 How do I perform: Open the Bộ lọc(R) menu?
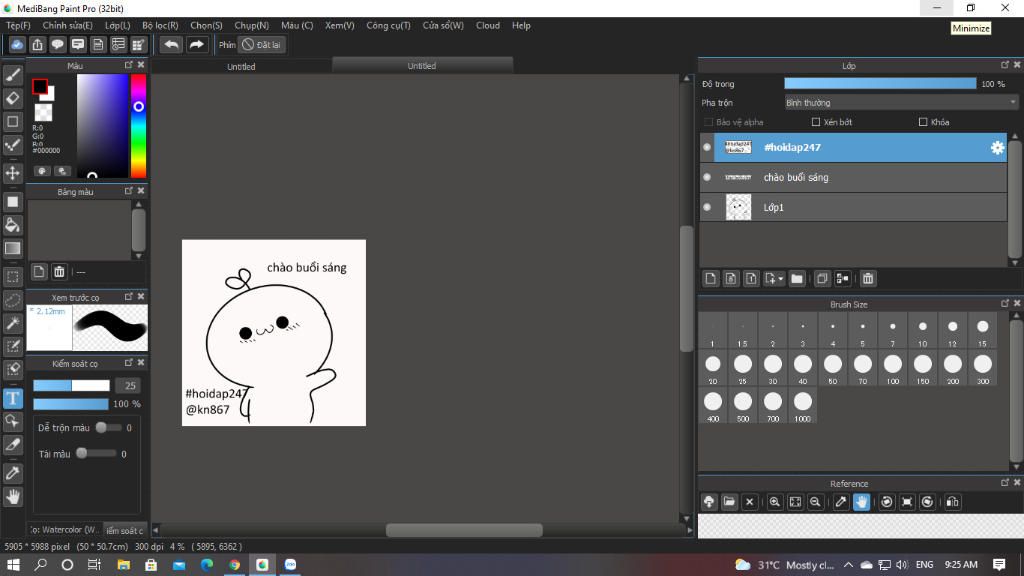(x=160, y=25)
